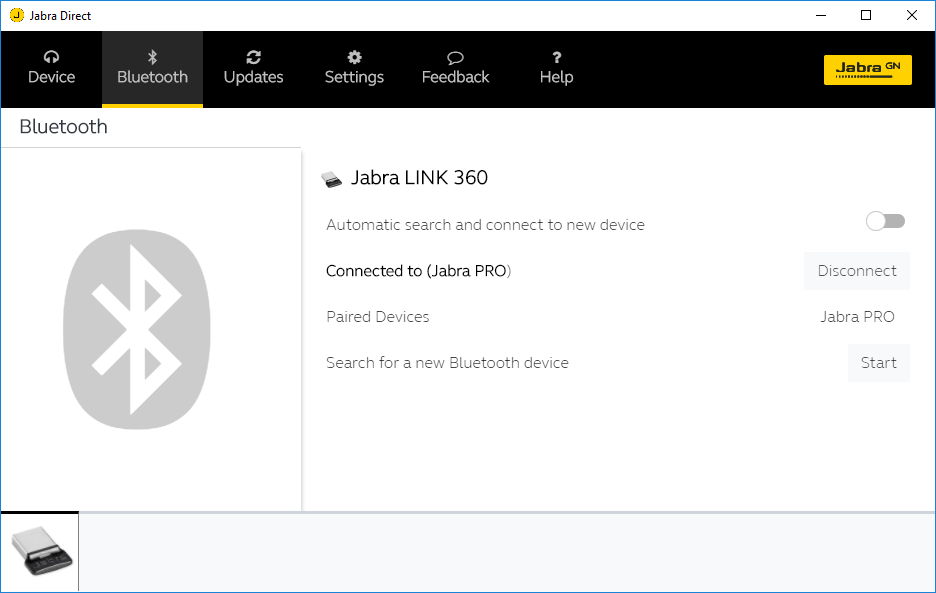Start searching for a new Bluetooth device
Image resolution: width=936 pixels, height=593 pixels.
click(878, 363)
